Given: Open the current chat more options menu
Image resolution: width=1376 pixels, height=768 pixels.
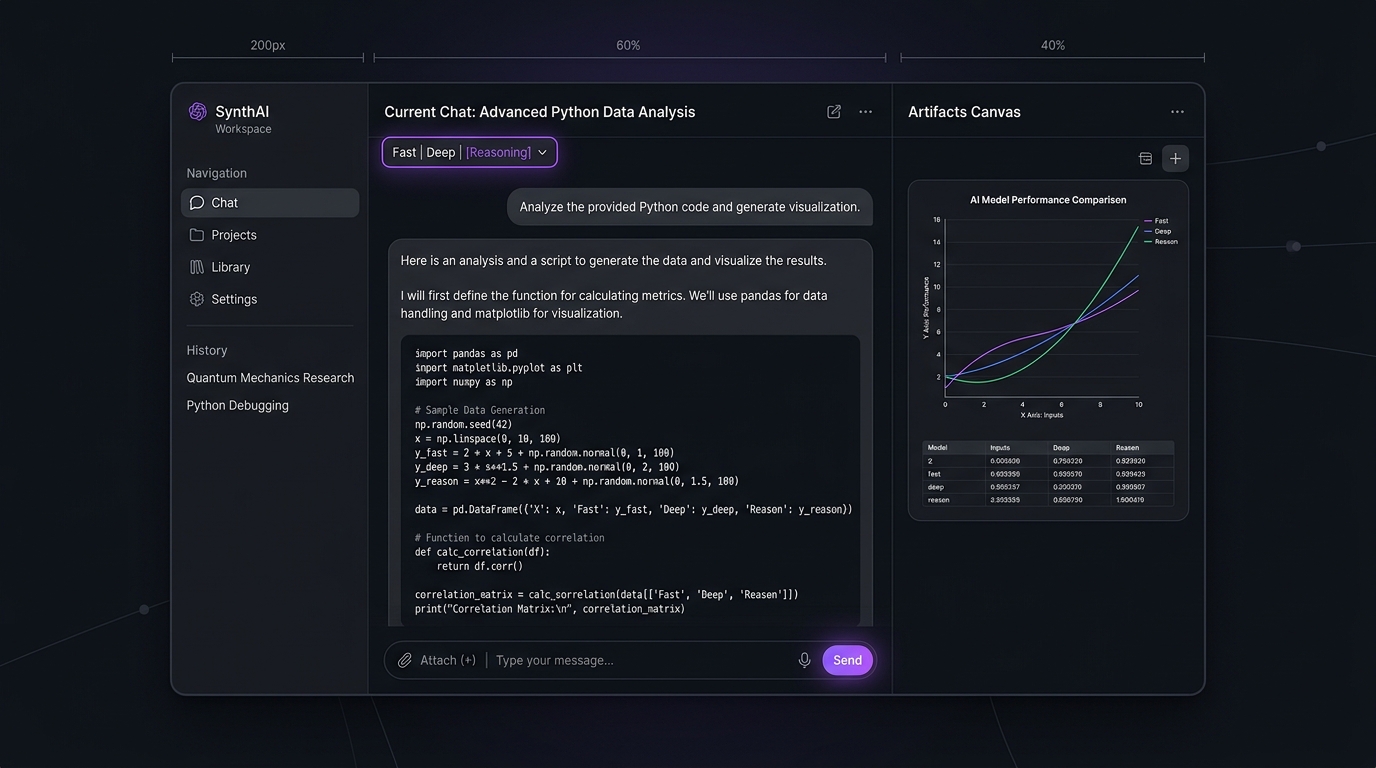Looking at the screenshot, I should click(x=866, y=112).
